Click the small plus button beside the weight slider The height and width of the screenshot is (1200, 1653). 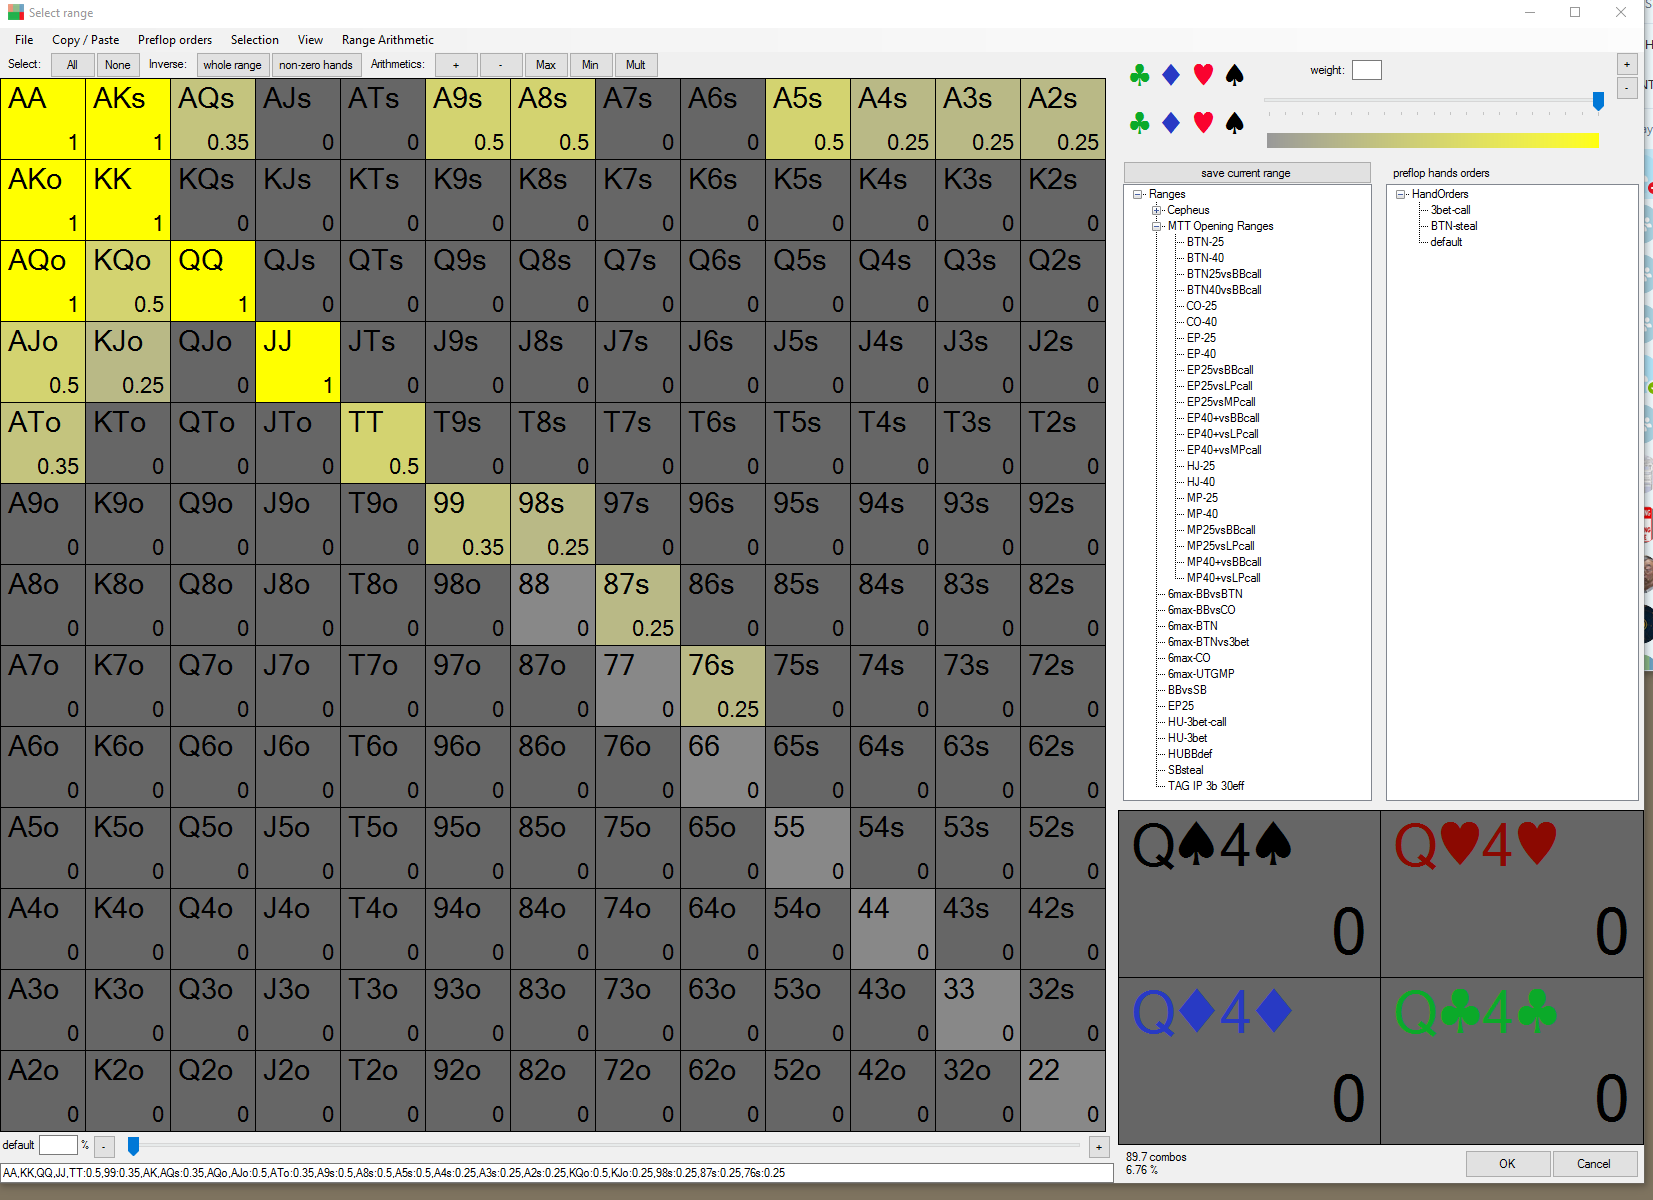[1627, 64]
